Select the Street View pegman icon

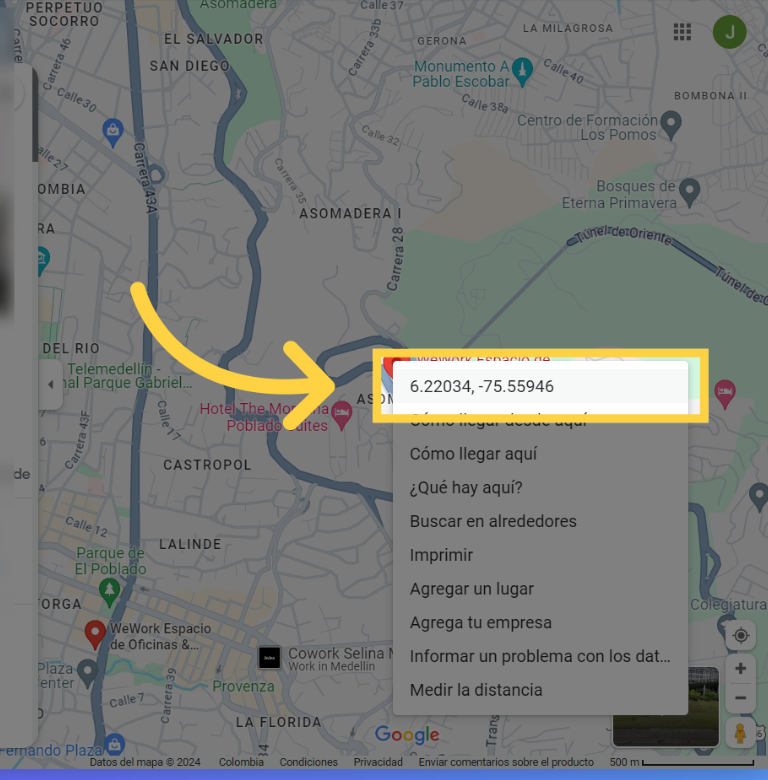740,733
